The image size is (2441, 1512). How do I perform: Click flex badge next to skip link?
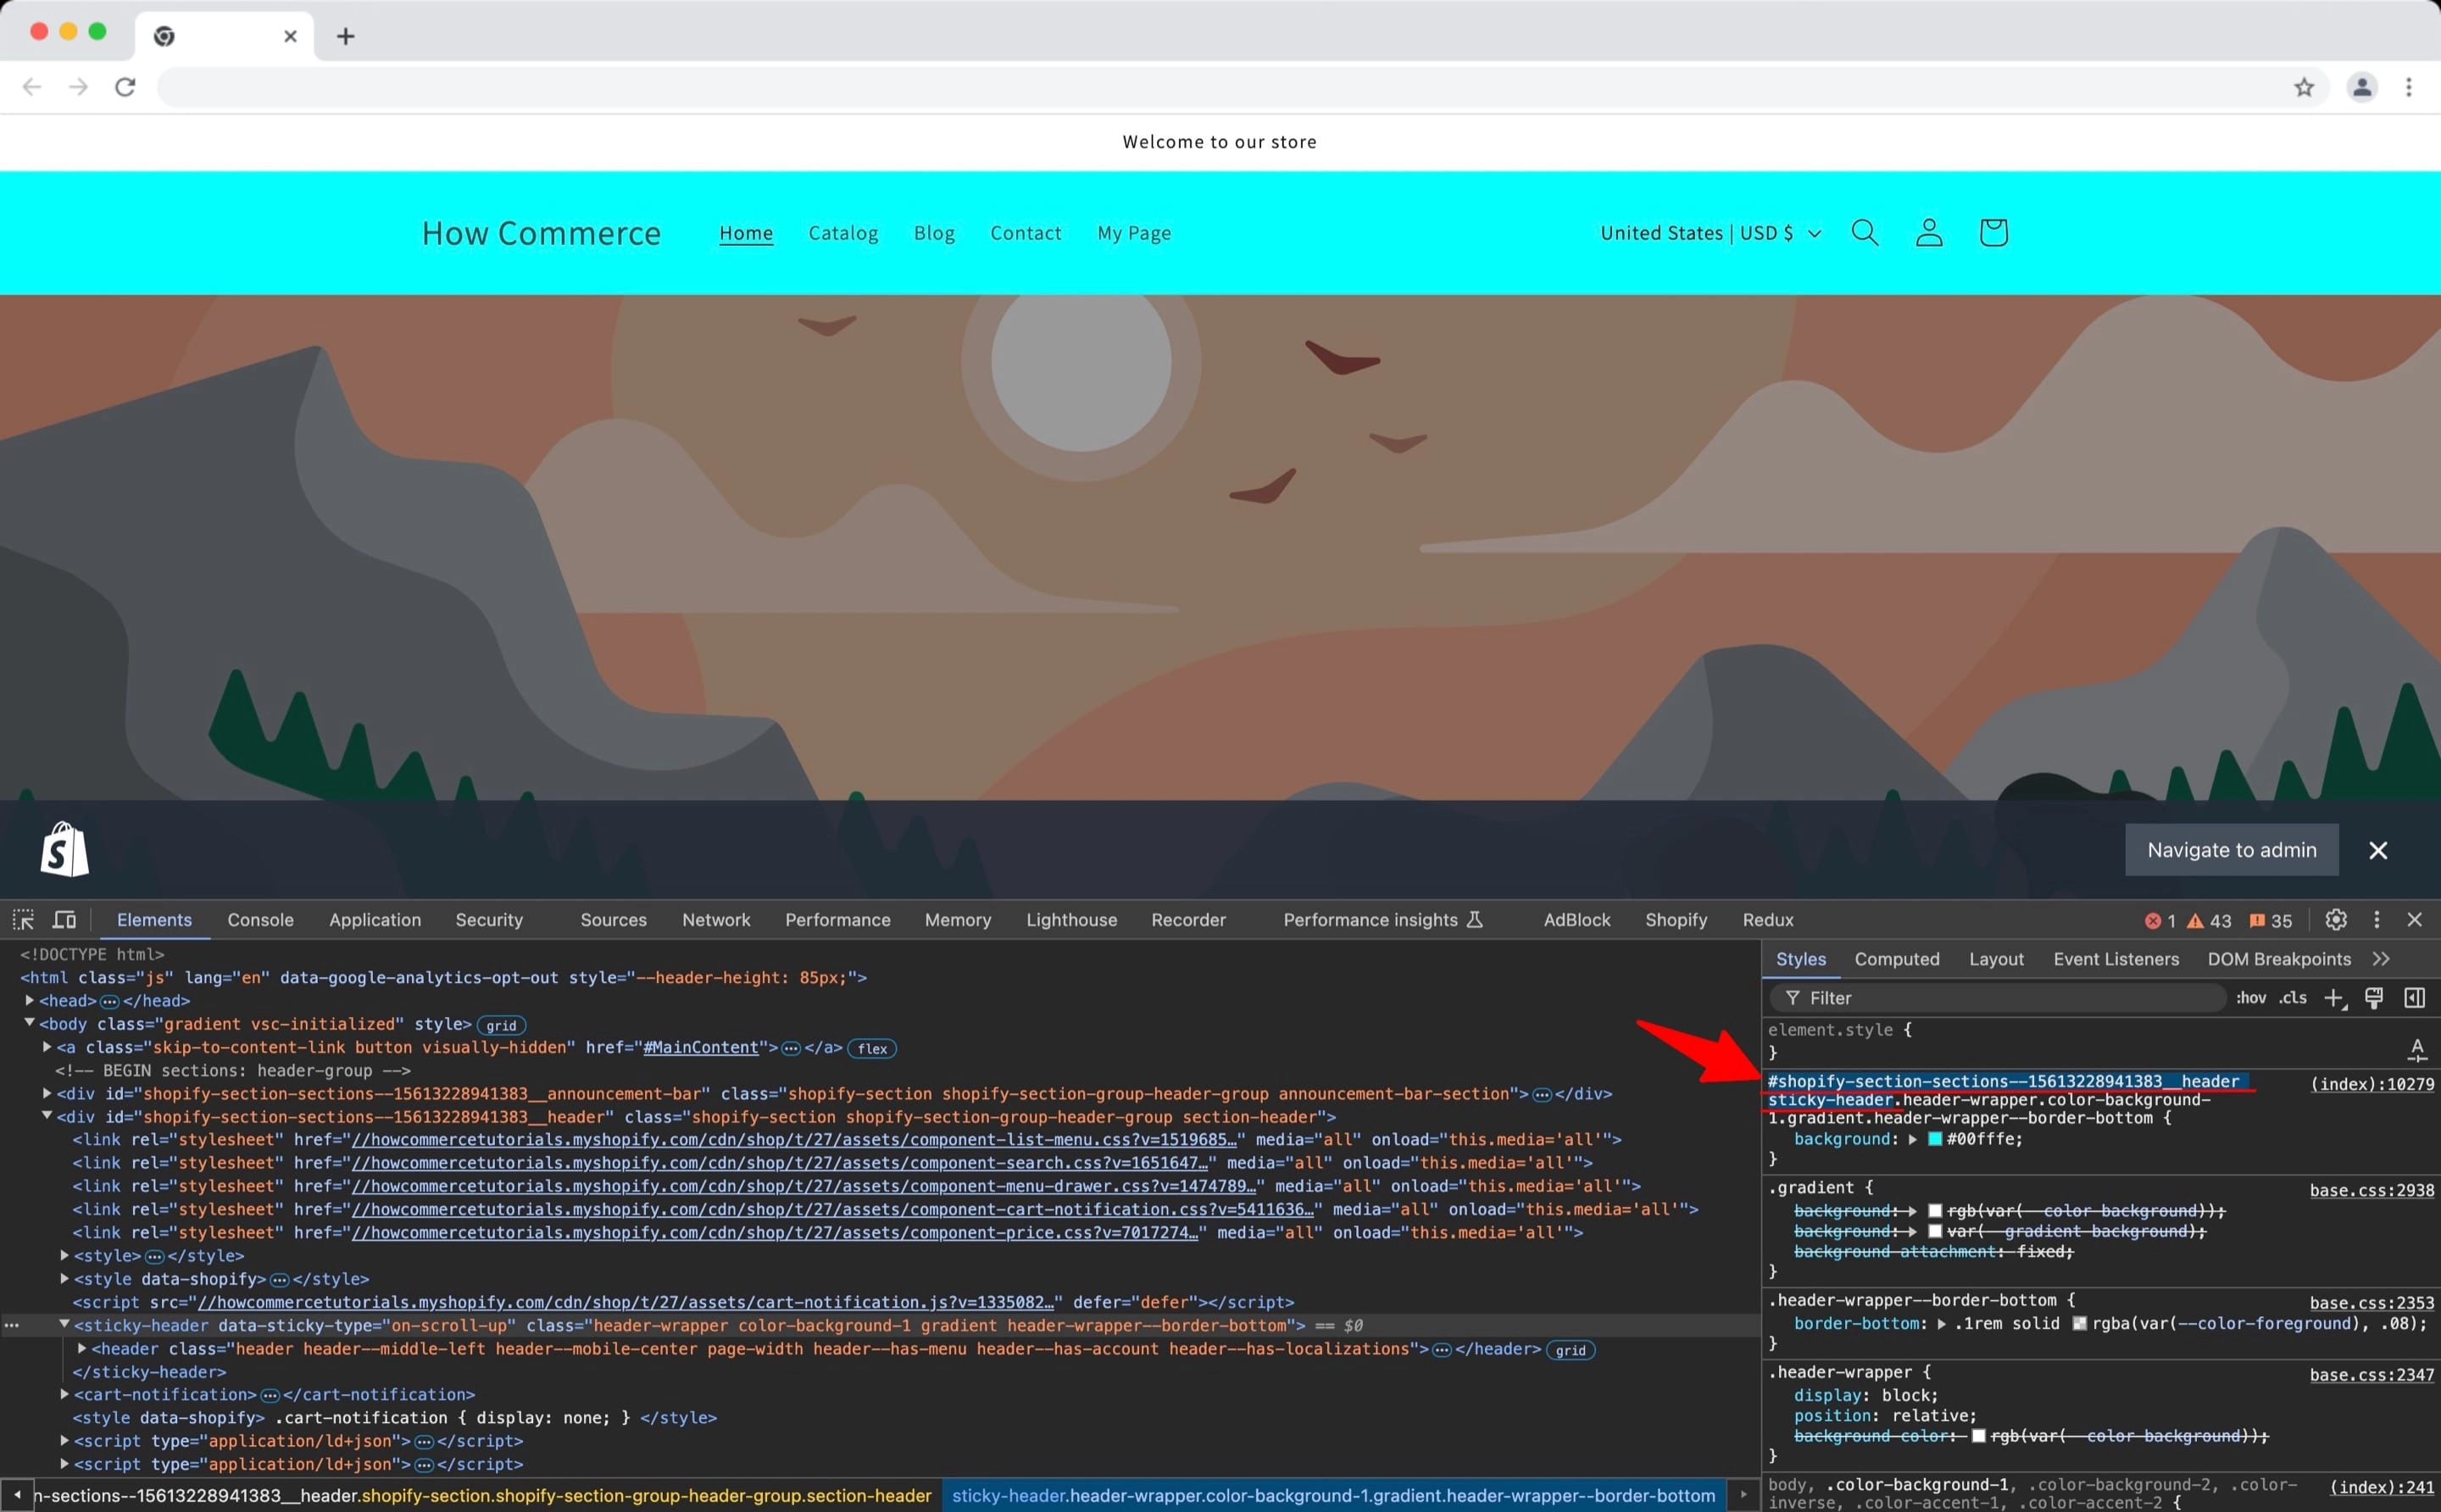pyautogui.click(x=872, y=1048)
